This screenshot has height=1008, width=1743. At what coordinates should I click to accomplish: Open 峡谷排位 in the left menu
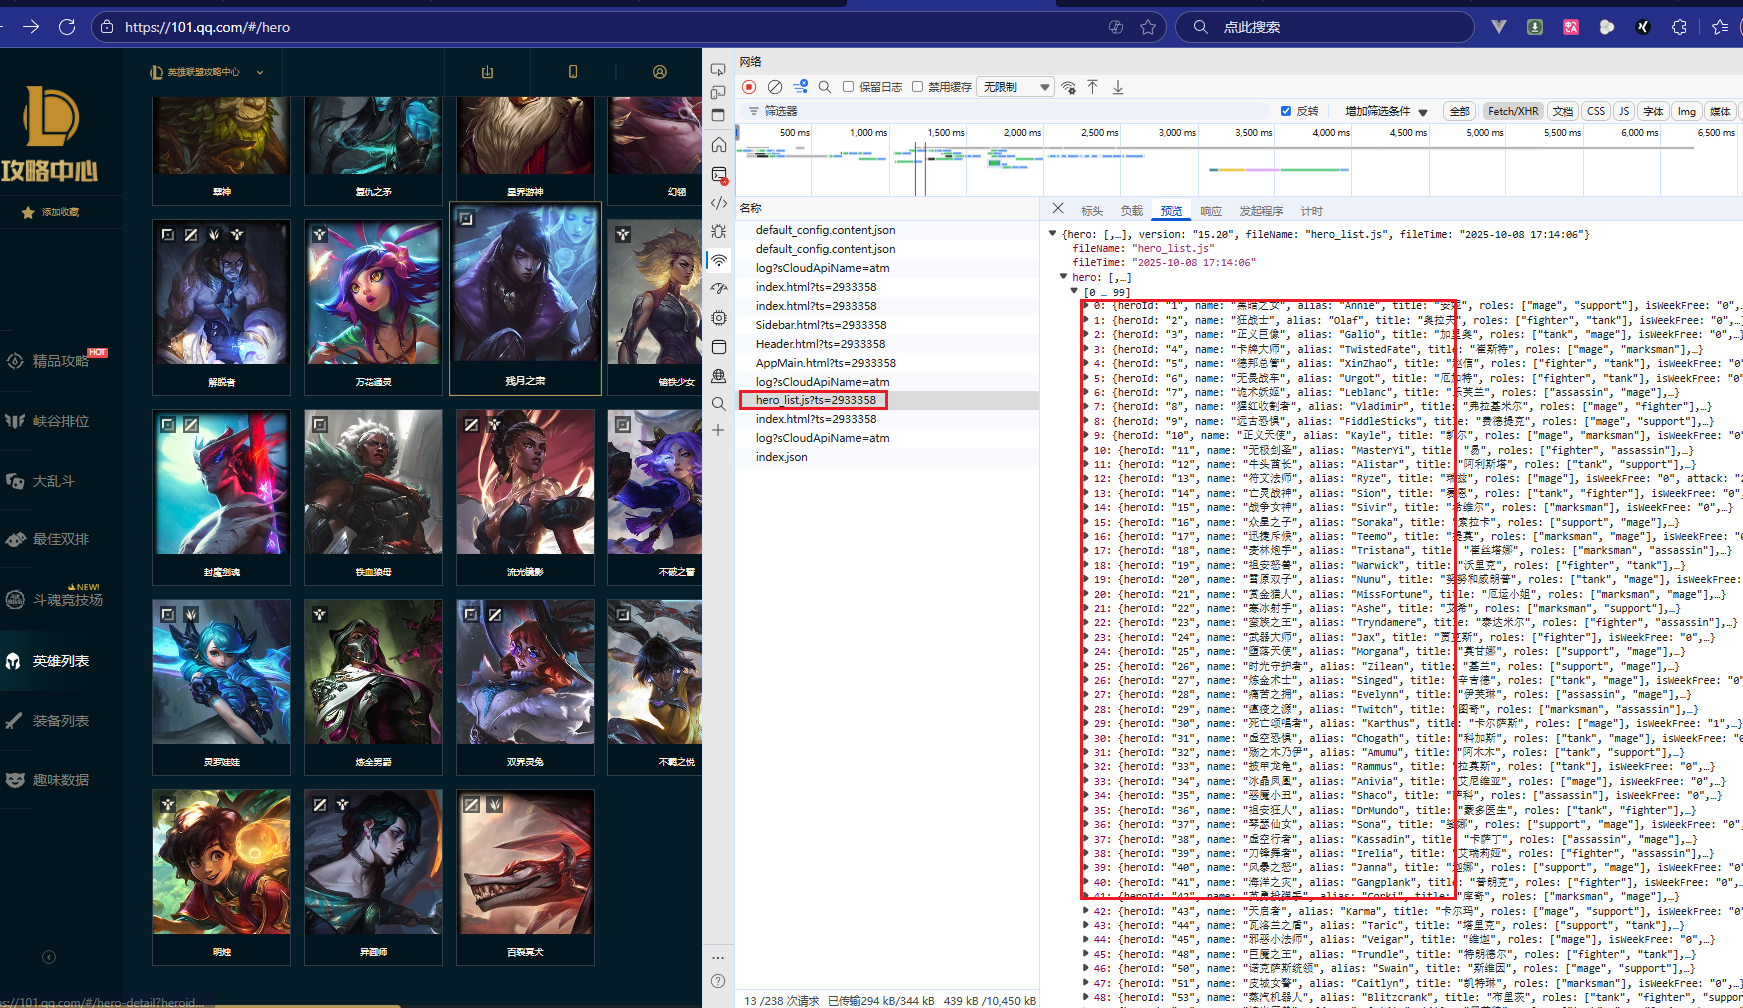[61, 421]
